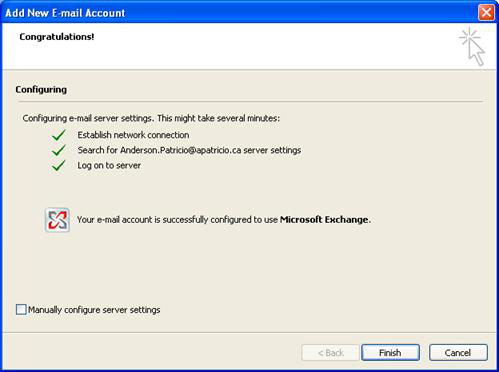Click the disabled Back button

click(x=330, y=352)
